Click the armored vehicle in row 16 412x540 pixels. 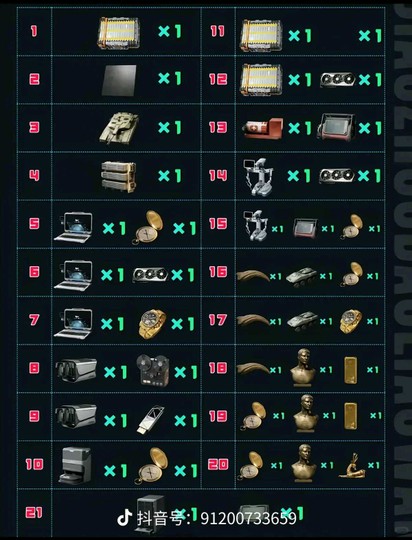[x=301, y=278]
